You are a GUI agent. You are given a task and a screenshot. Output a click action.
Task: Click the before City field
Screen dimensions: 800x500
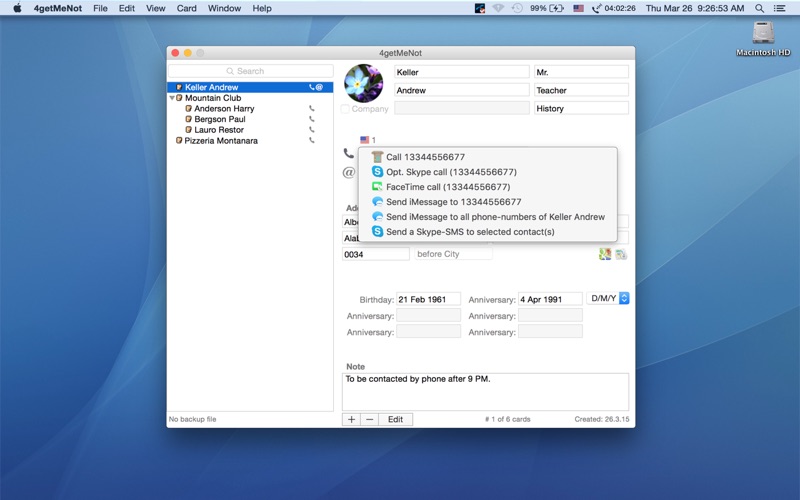[454, 254]
